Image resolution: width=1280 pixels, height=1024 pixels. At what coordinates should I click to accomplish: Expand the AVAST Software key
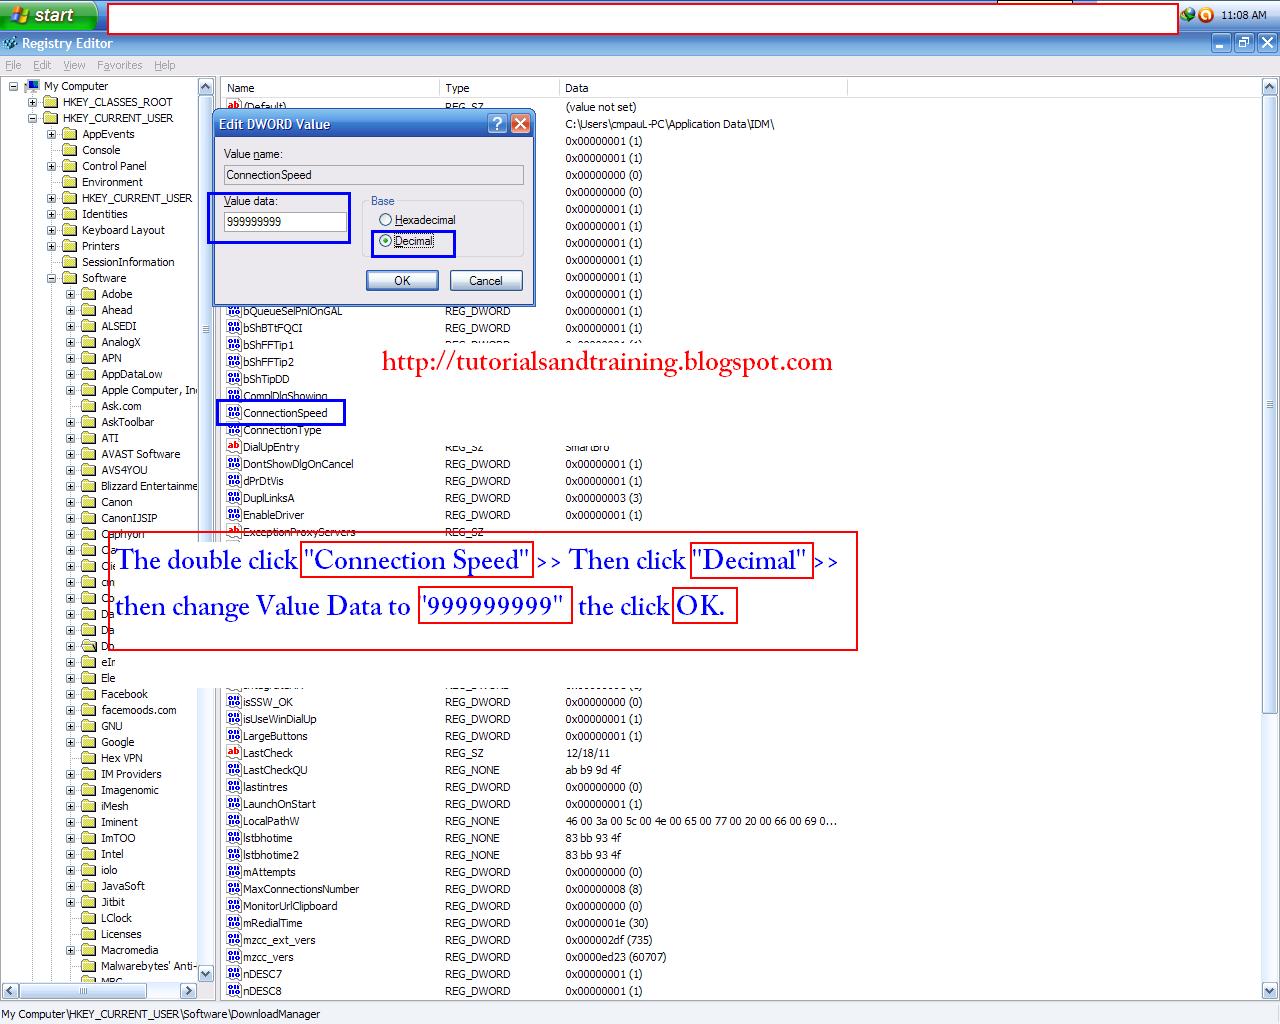(x=71, y=454)
